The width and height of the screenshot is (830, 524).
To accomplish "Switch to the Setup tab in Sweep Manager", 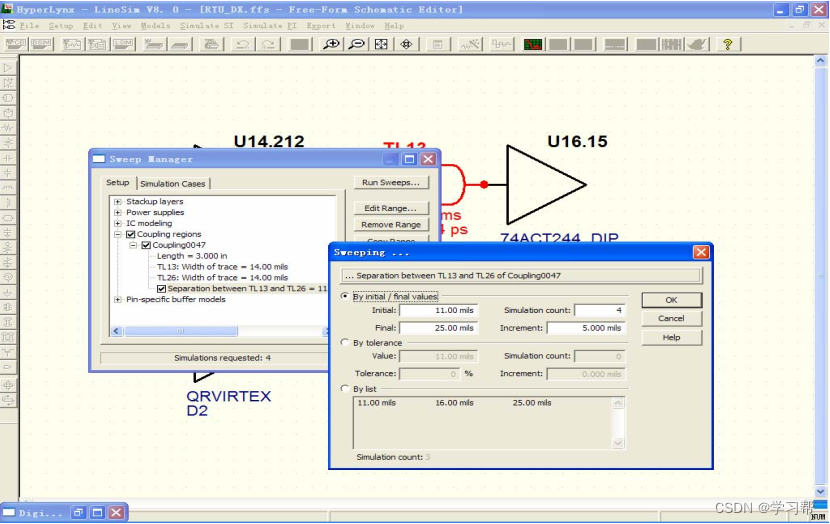I will (118, 183).
